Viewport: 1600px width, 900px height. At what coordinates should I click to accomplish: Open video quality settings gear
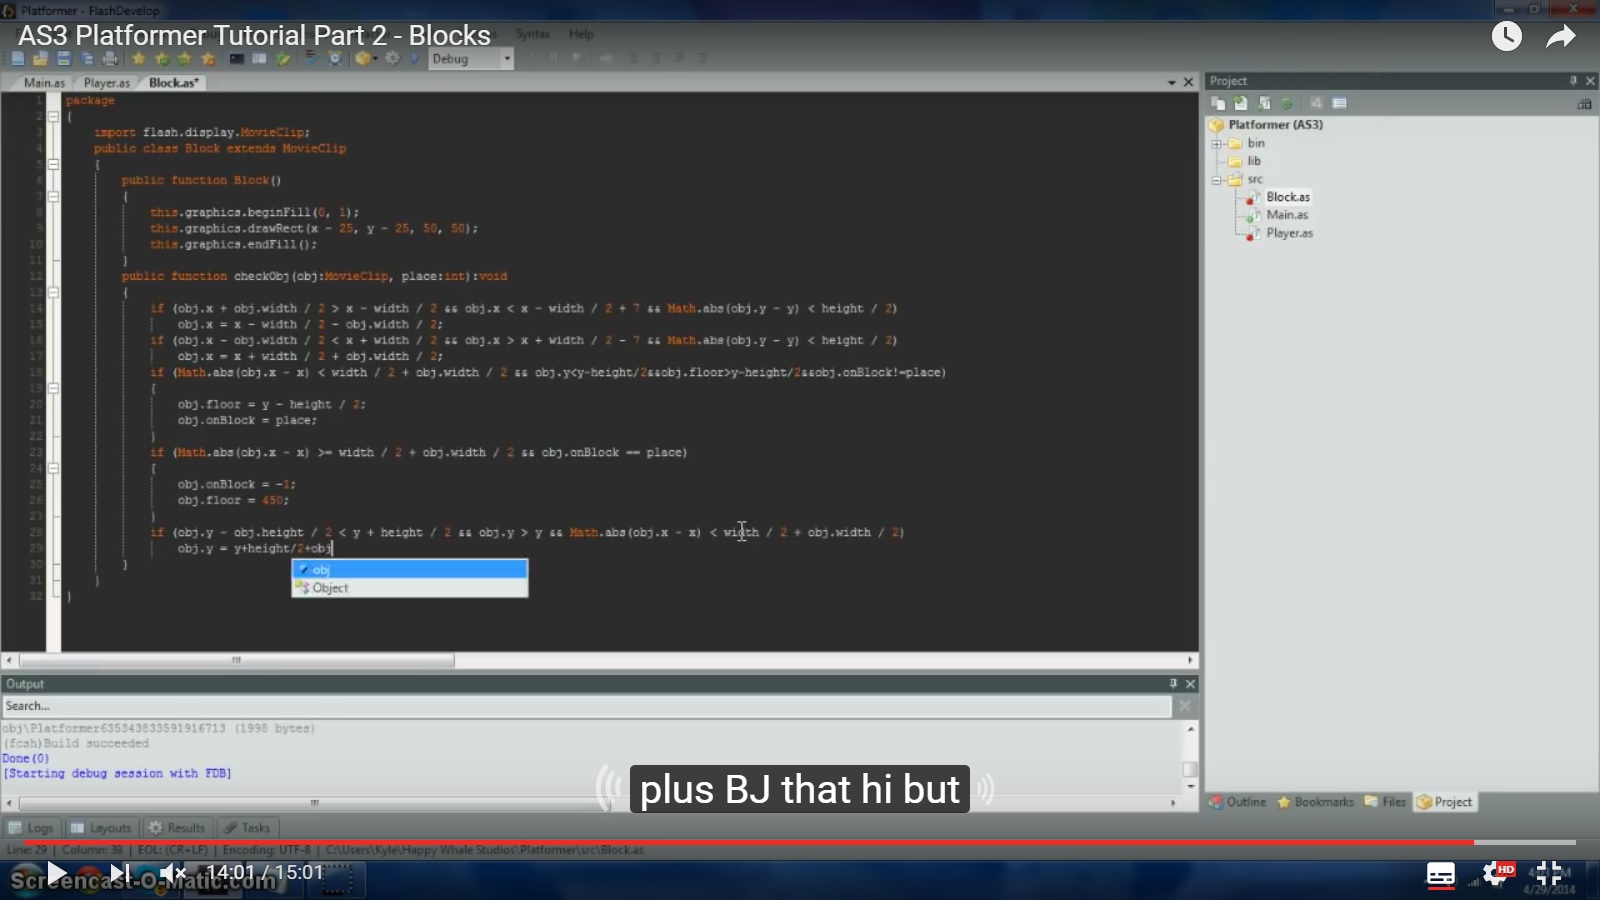point(1497,874)
